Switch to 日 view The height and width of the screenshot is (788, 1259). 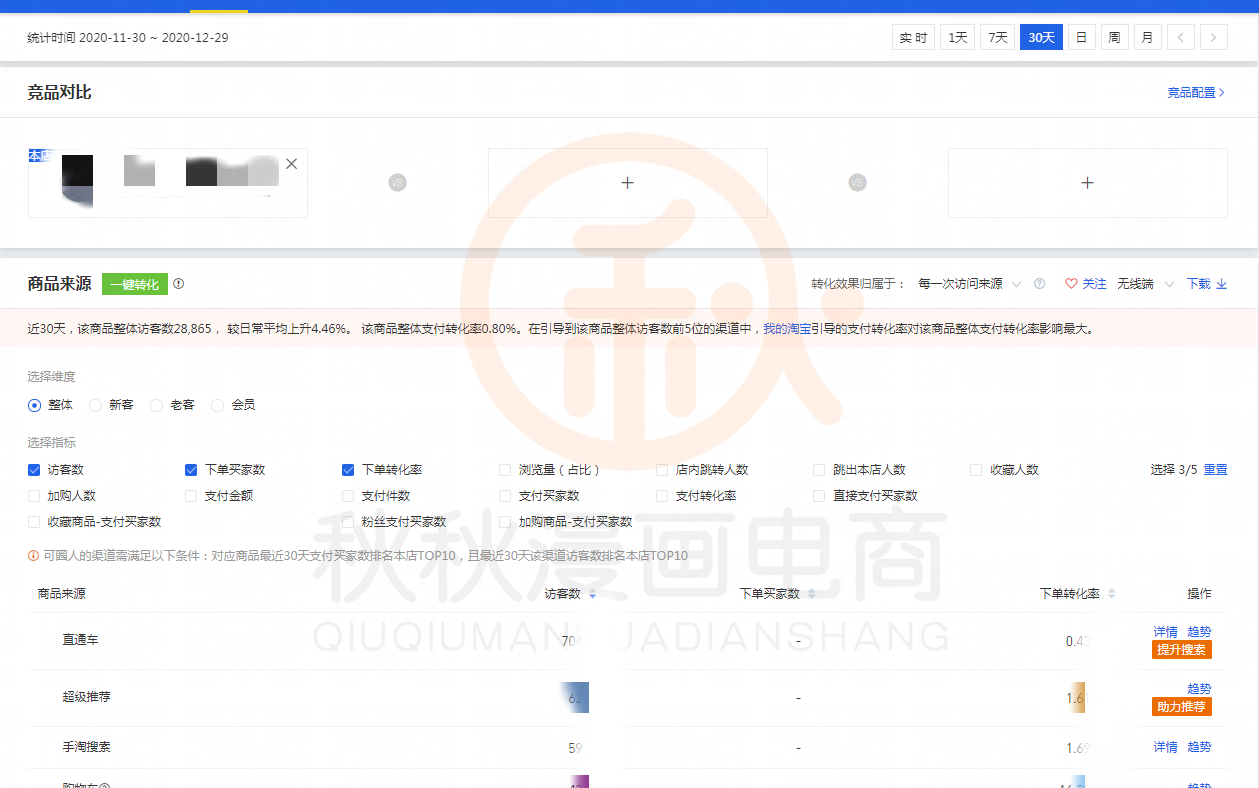click(x=1081, y=38)
